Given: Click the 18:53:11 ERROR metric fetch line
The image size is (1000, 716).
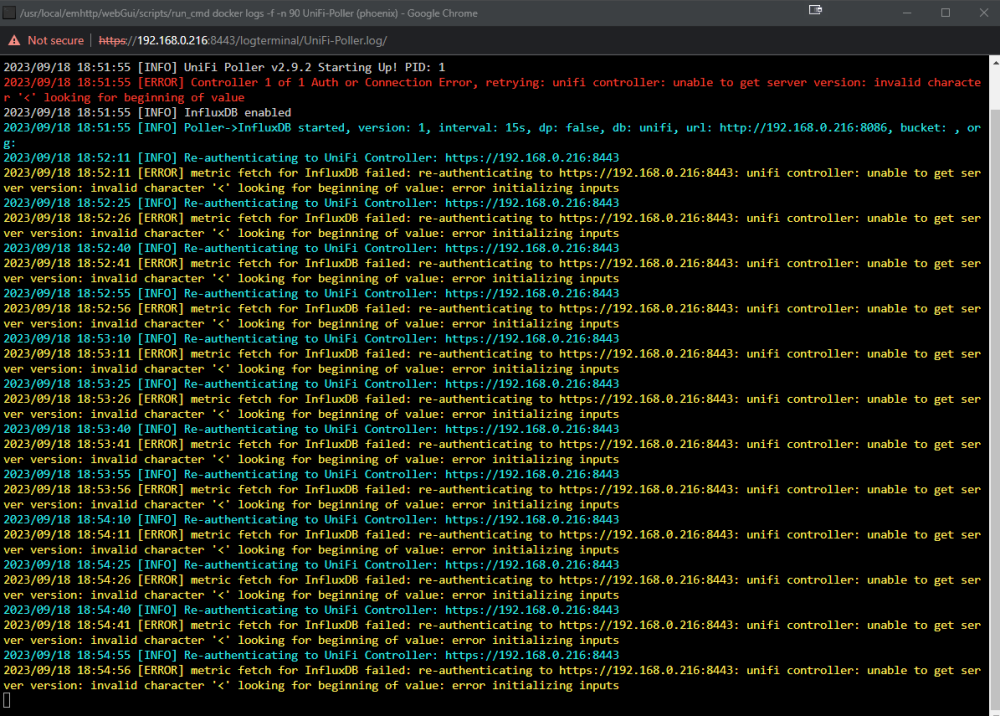Looking at the screenshot, I should coord(492,362).
